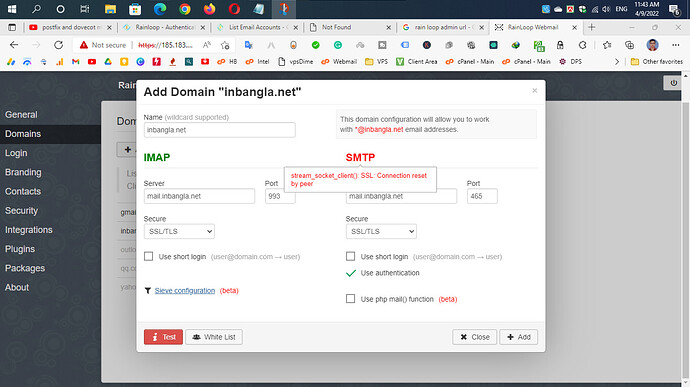Switch to Not Found tab

click(350, 27)
